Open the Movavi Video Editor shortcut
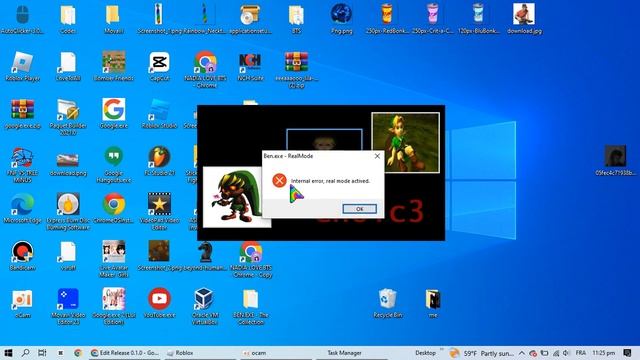Viewport: 640px width, 360px height. 68,307
